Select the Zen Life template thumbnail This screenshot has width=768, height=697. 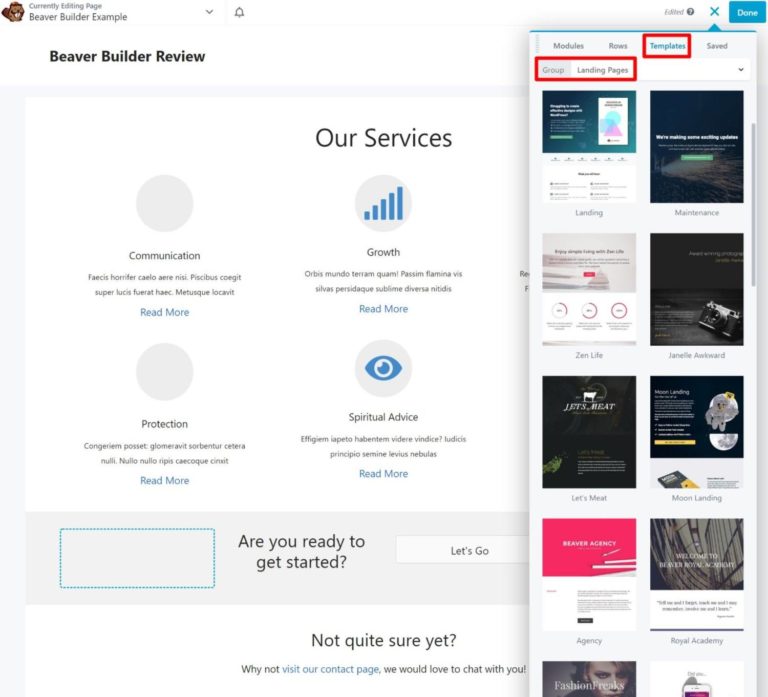click(x=589, y=289)
